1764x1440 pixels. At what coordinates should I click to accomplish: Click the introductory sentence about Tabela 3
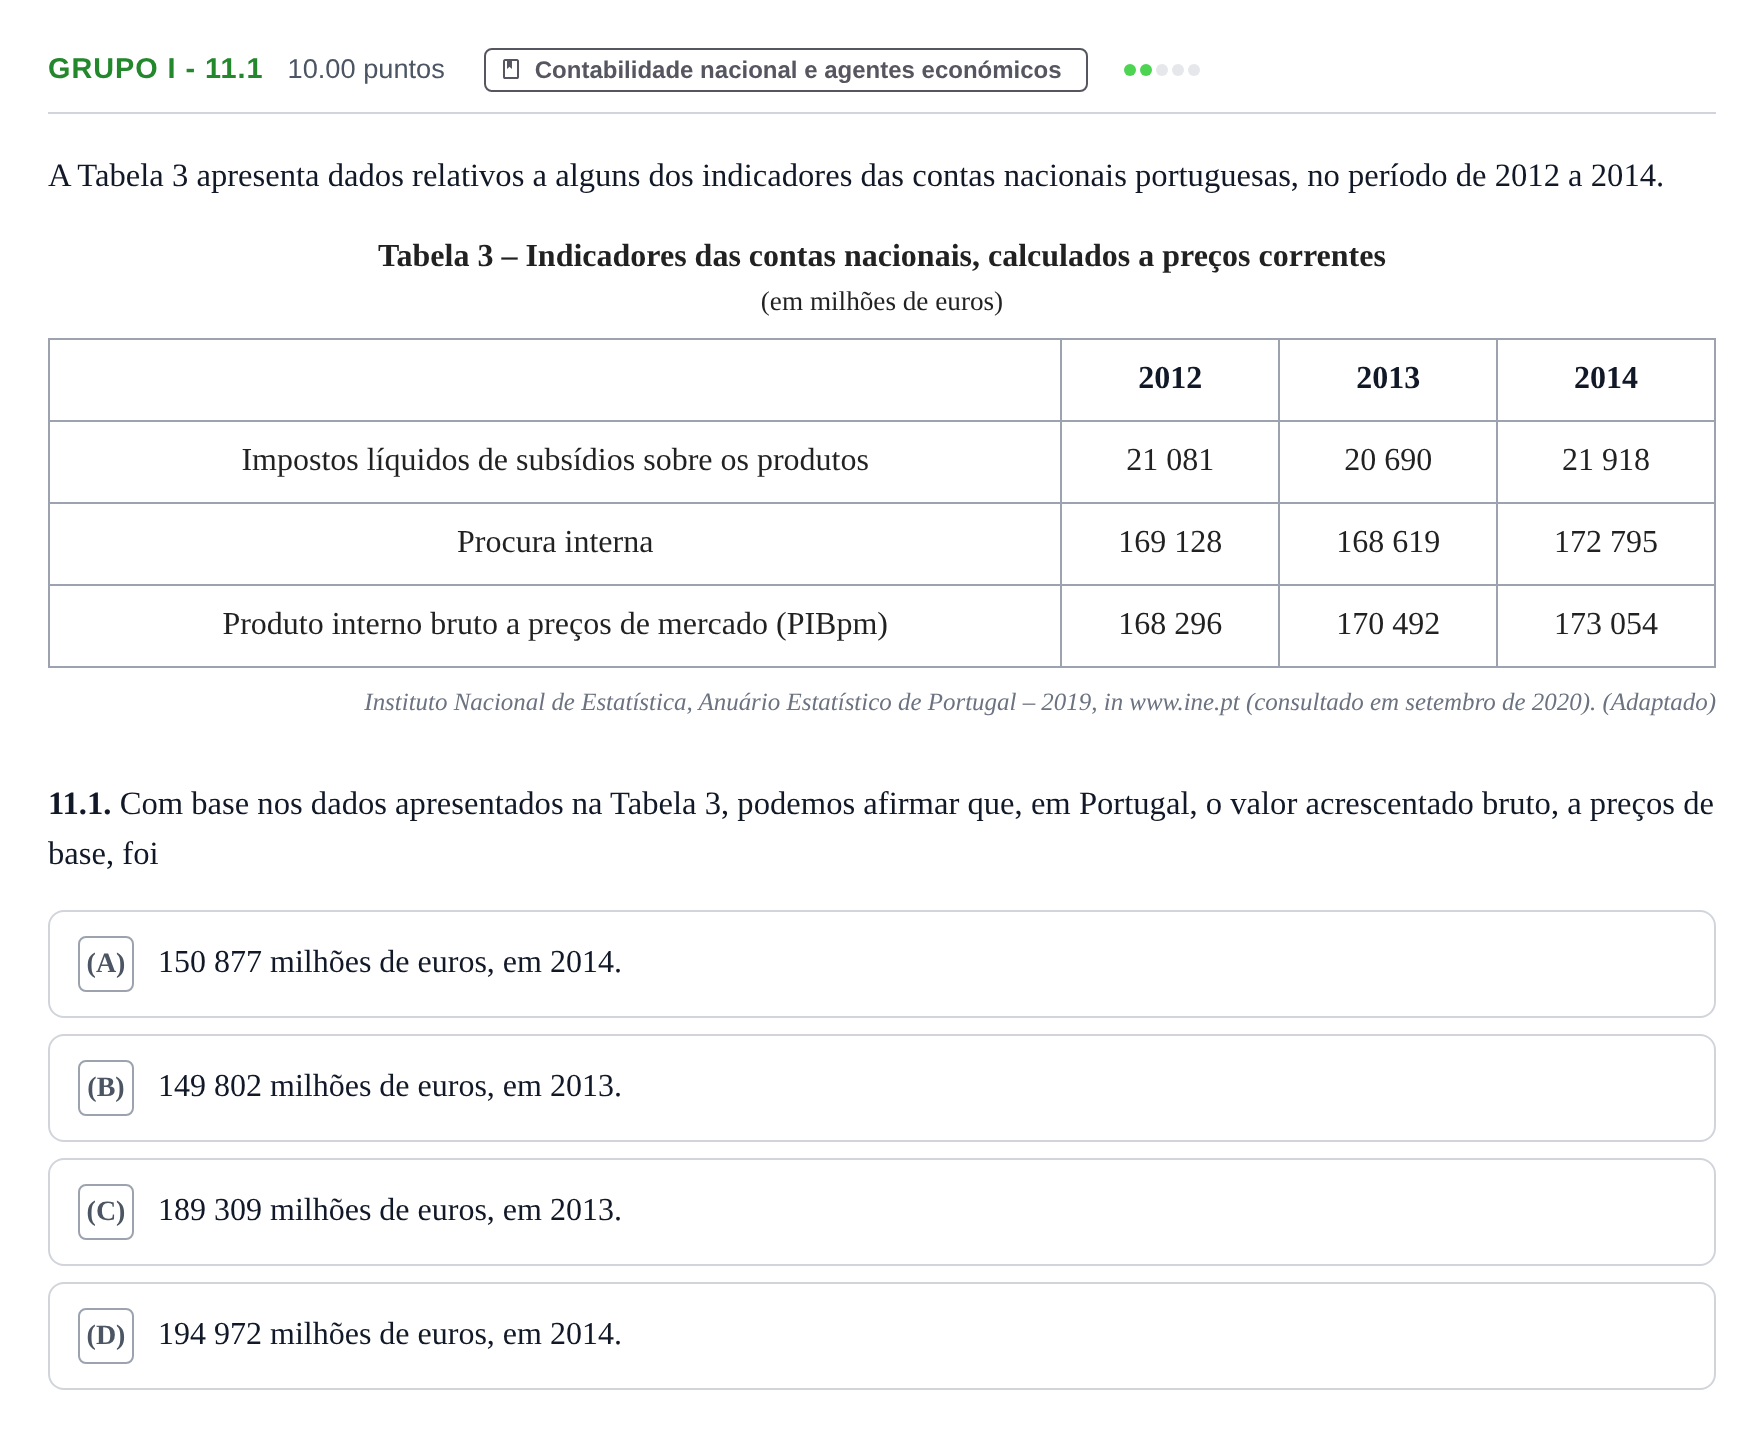pyautogui.click(x=856, y=176)
